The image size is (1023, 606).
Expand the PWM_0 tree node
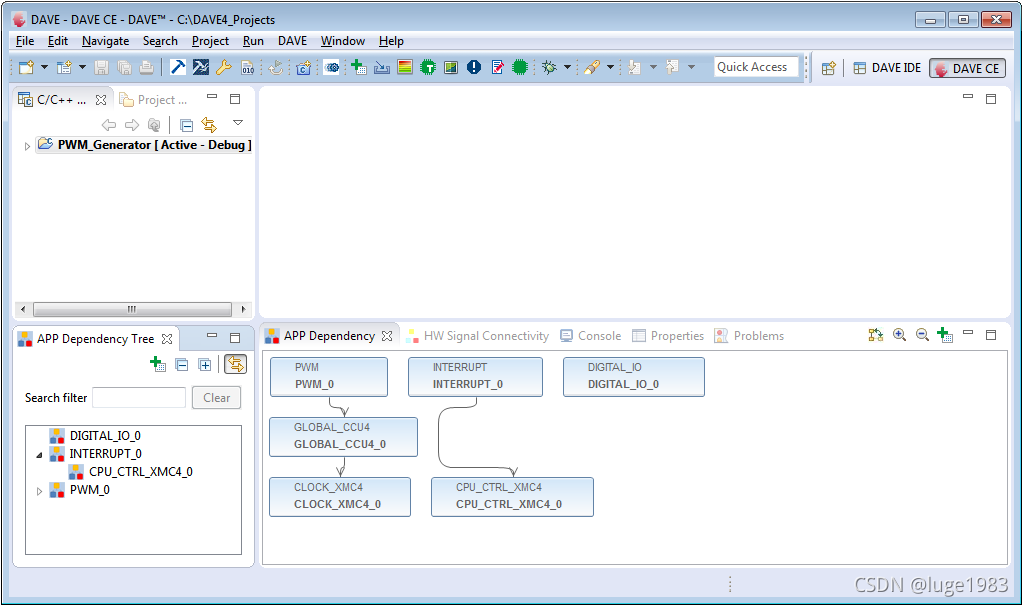pyautogui.click(x=39, y=491)
